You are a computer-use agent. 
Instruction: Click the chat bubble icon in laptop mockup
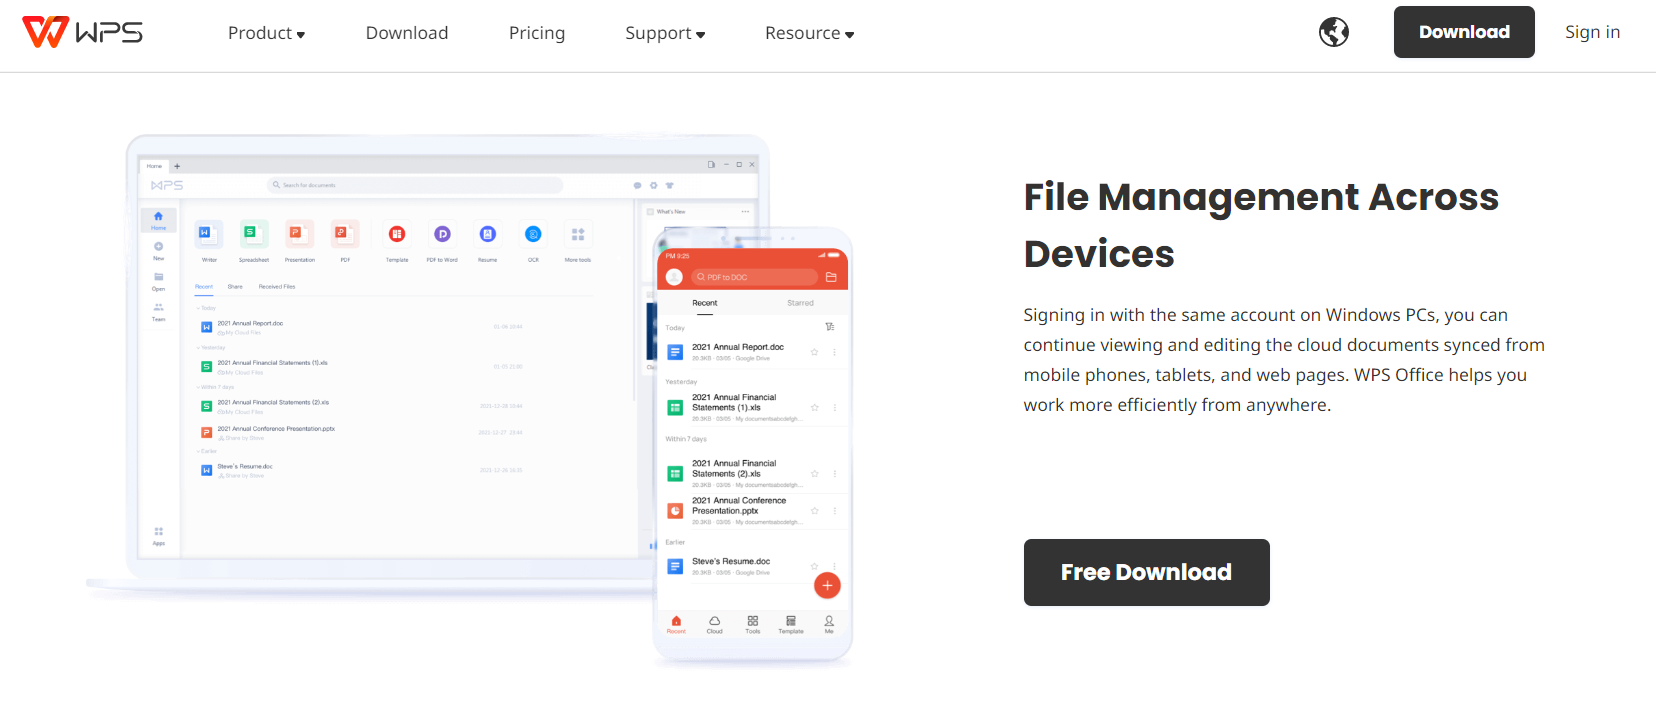[x=638, y=185]
